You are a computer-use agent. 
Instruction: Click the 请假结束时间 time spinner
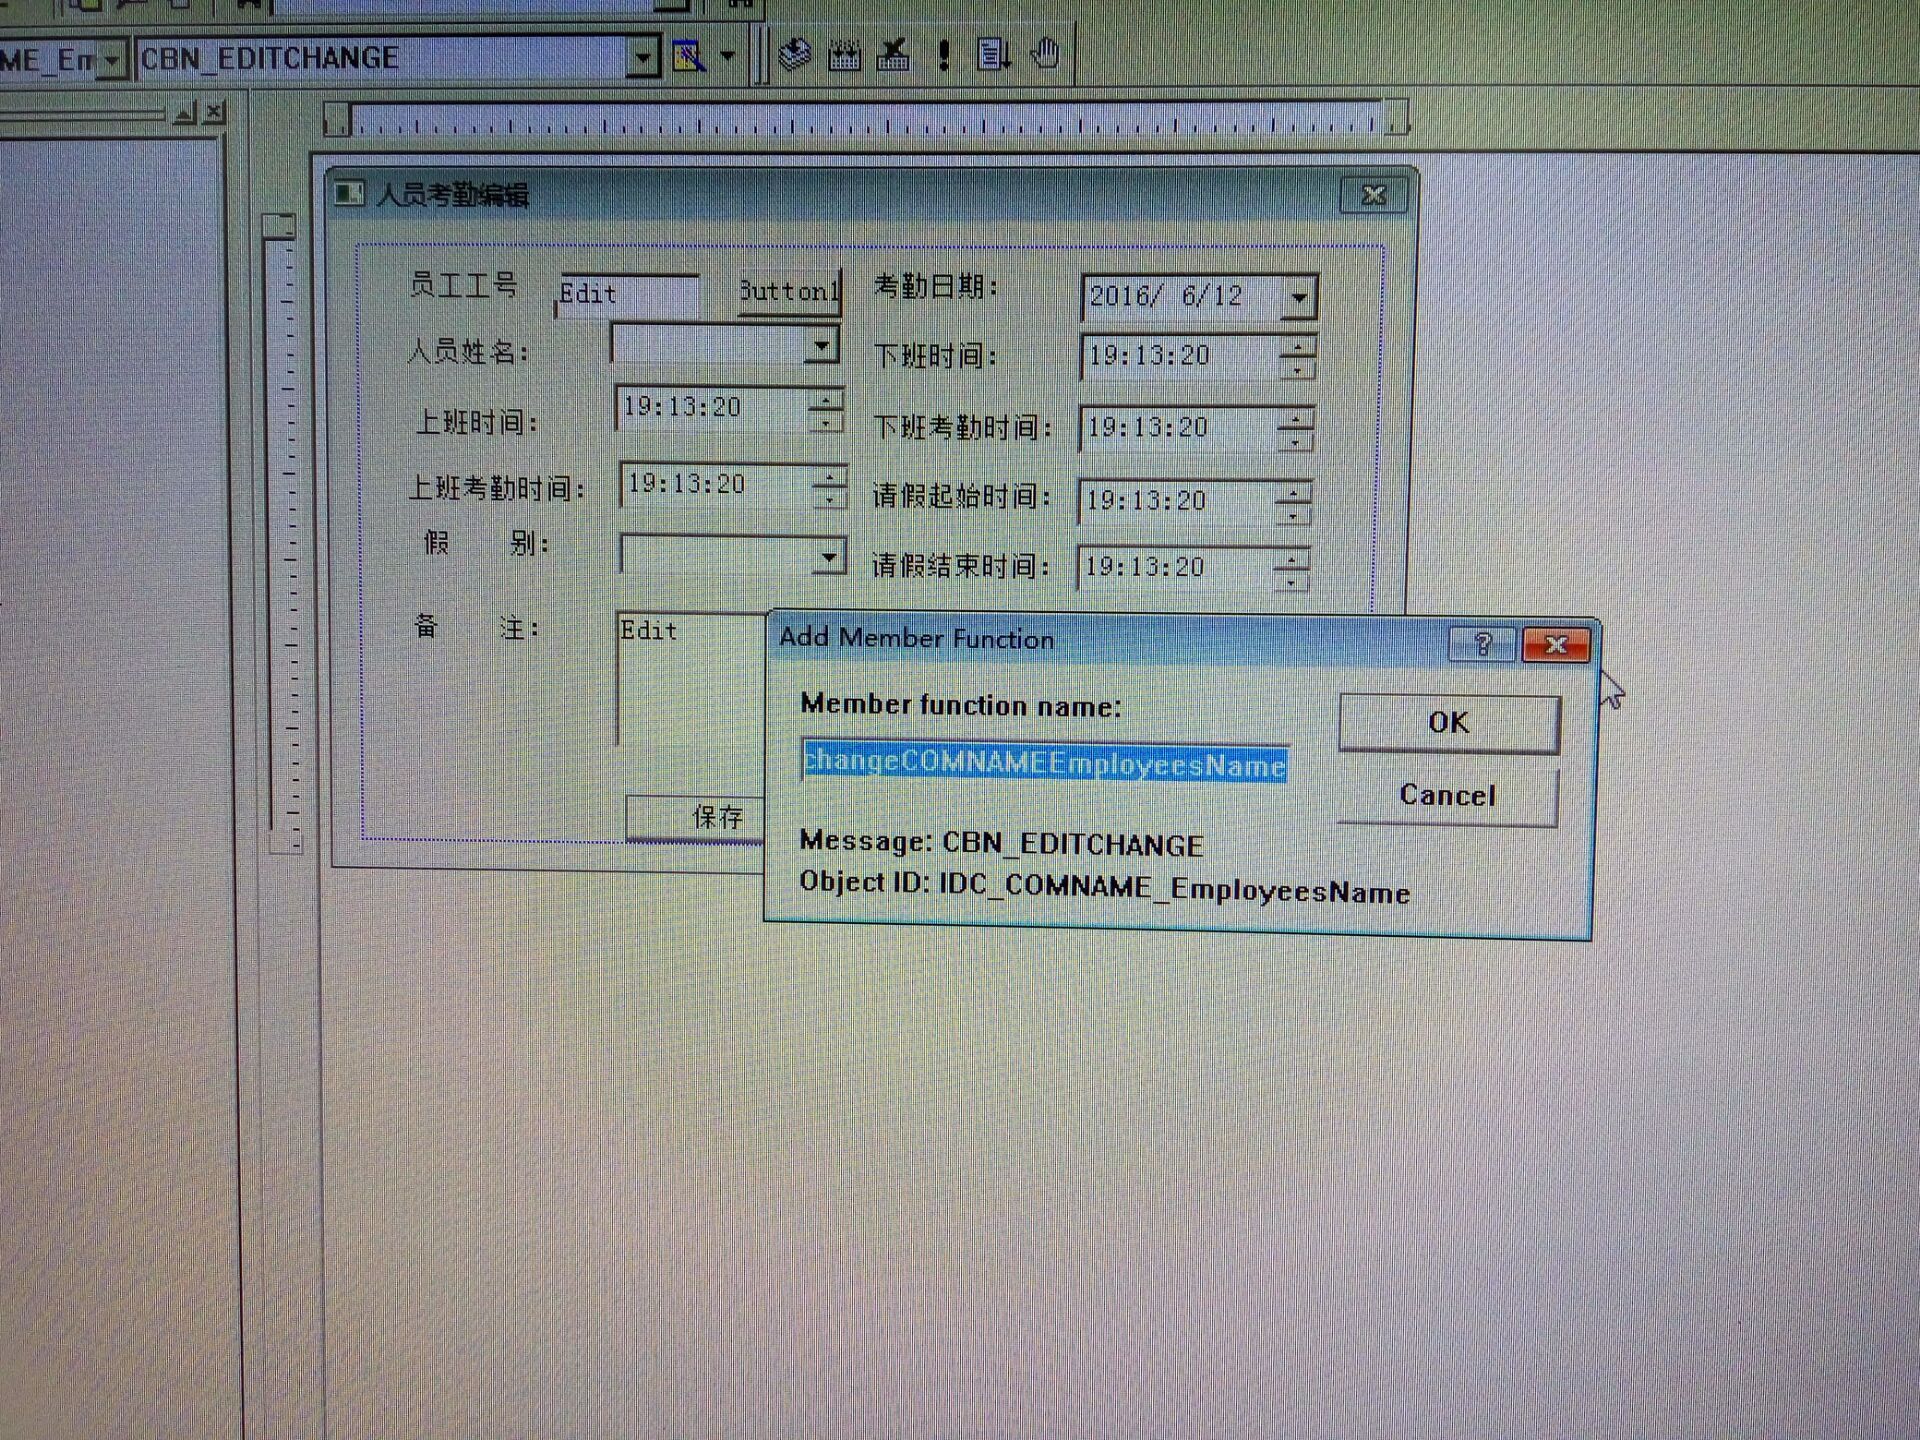click(1291, 569)
